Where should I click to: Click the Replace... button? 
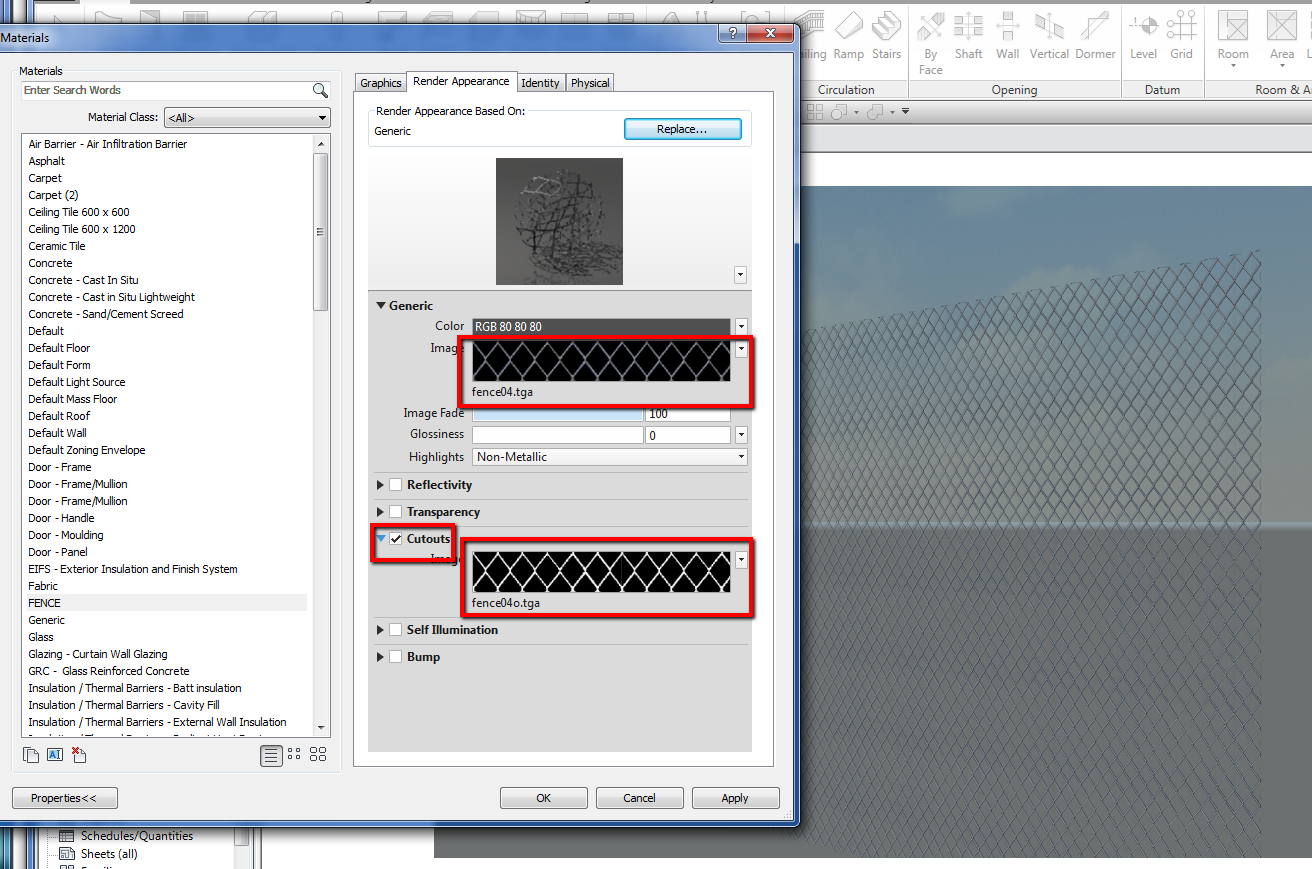coord(683,129)
